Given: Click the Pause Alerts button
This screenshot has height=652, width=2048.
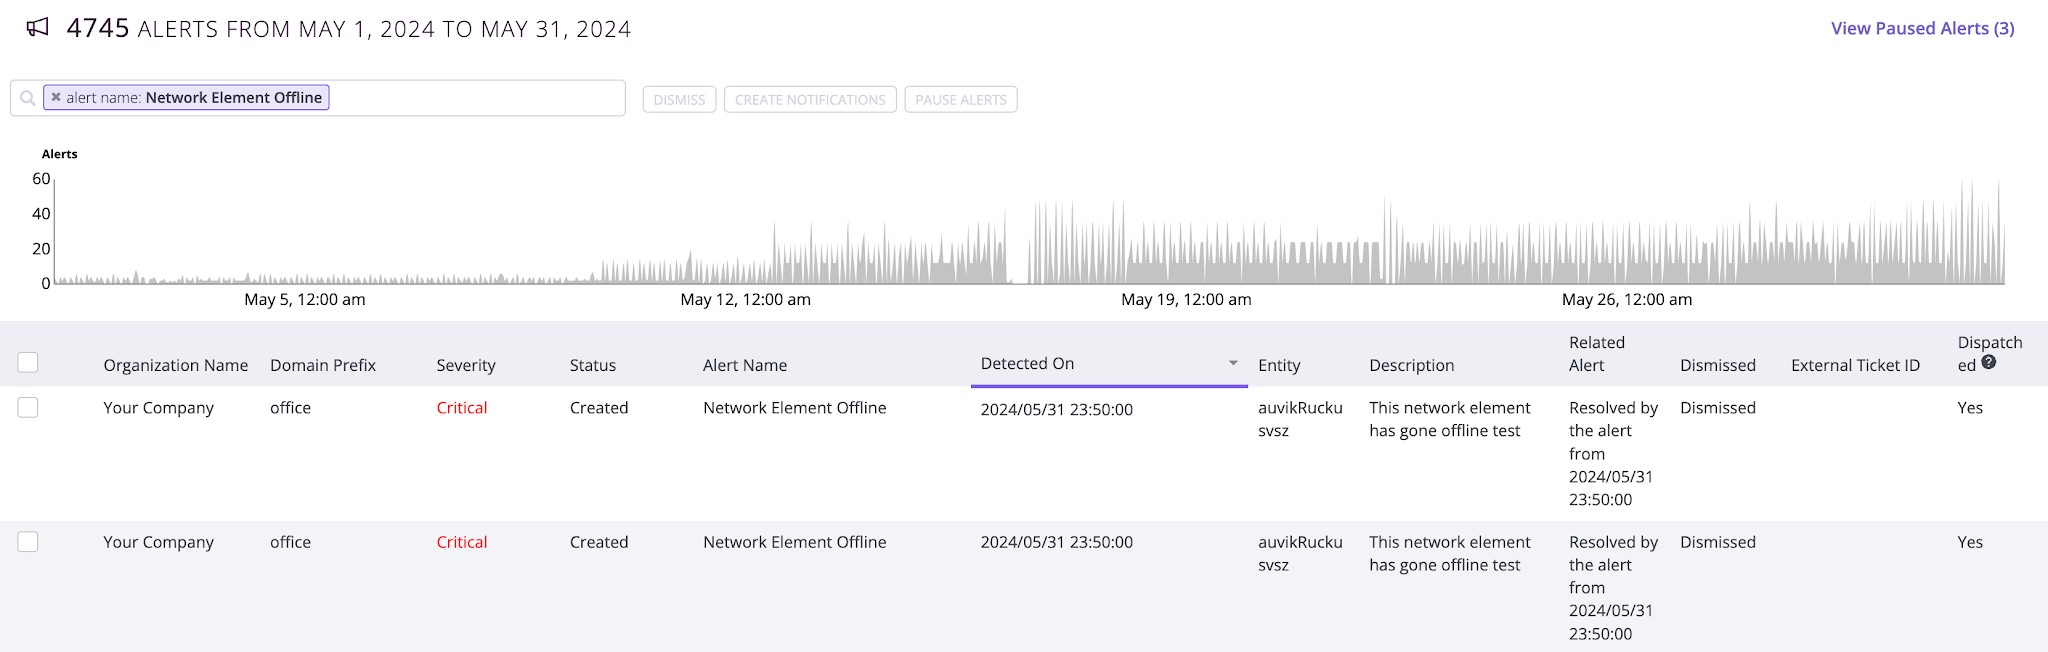Looking at the screenshot, I should point(961,99).
